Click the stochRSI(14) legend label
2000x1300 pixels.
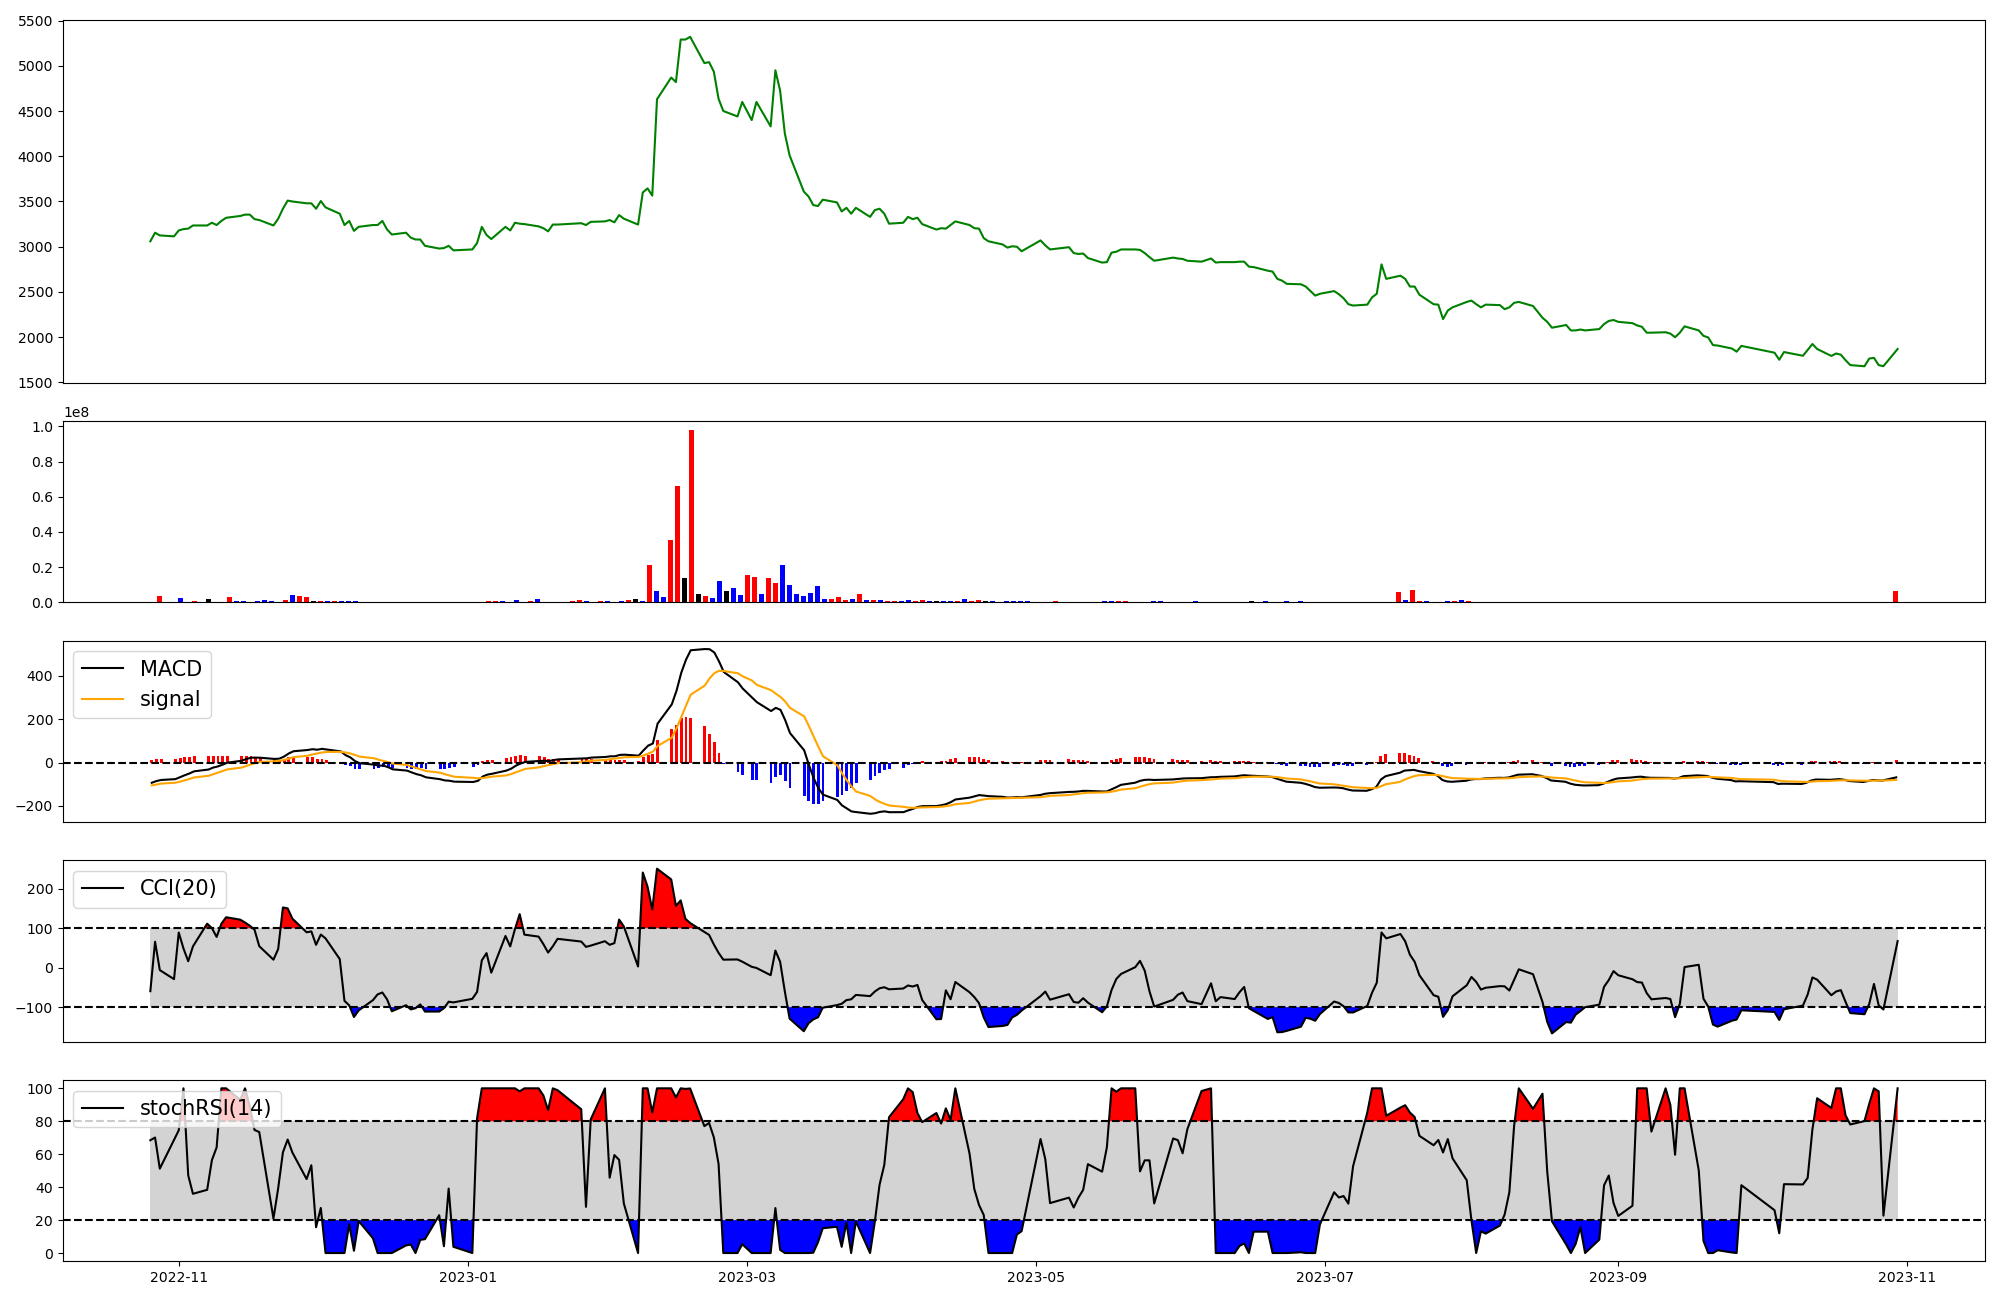(x=205, y=1108)
